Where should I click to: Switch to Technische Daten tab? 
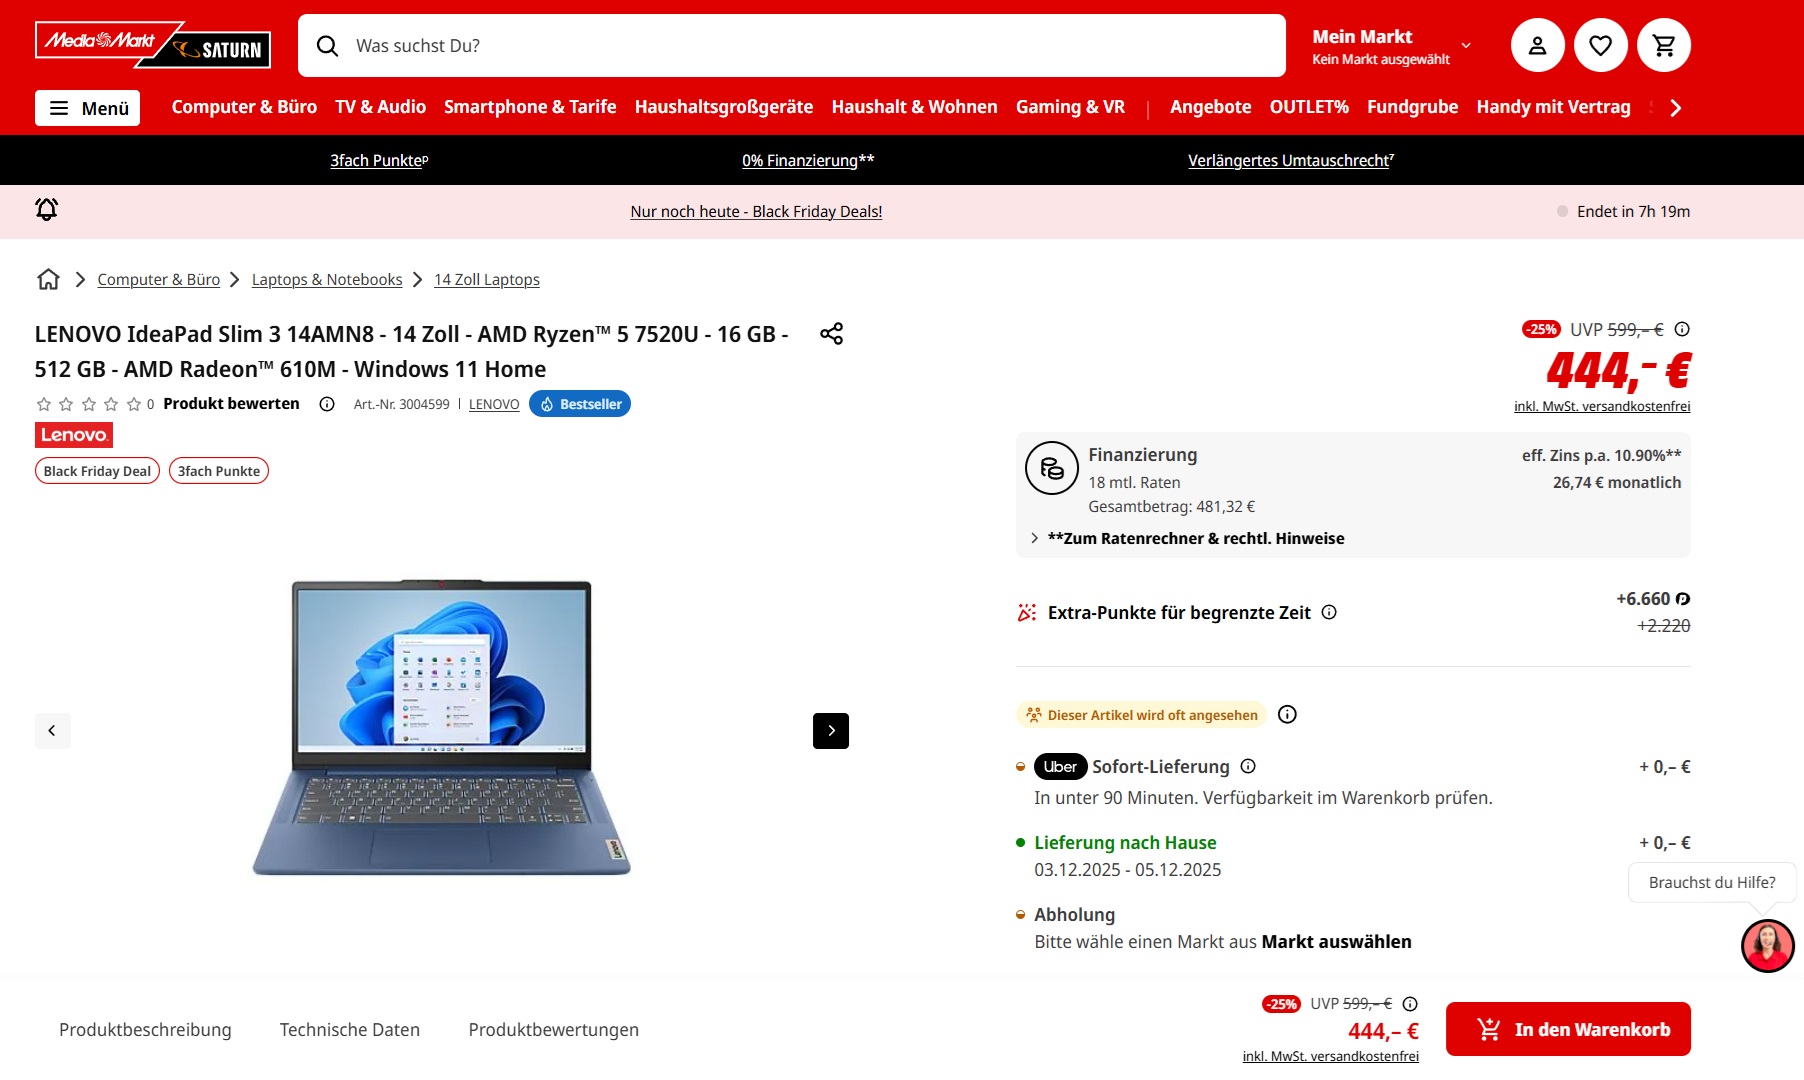click(350, 1029)
